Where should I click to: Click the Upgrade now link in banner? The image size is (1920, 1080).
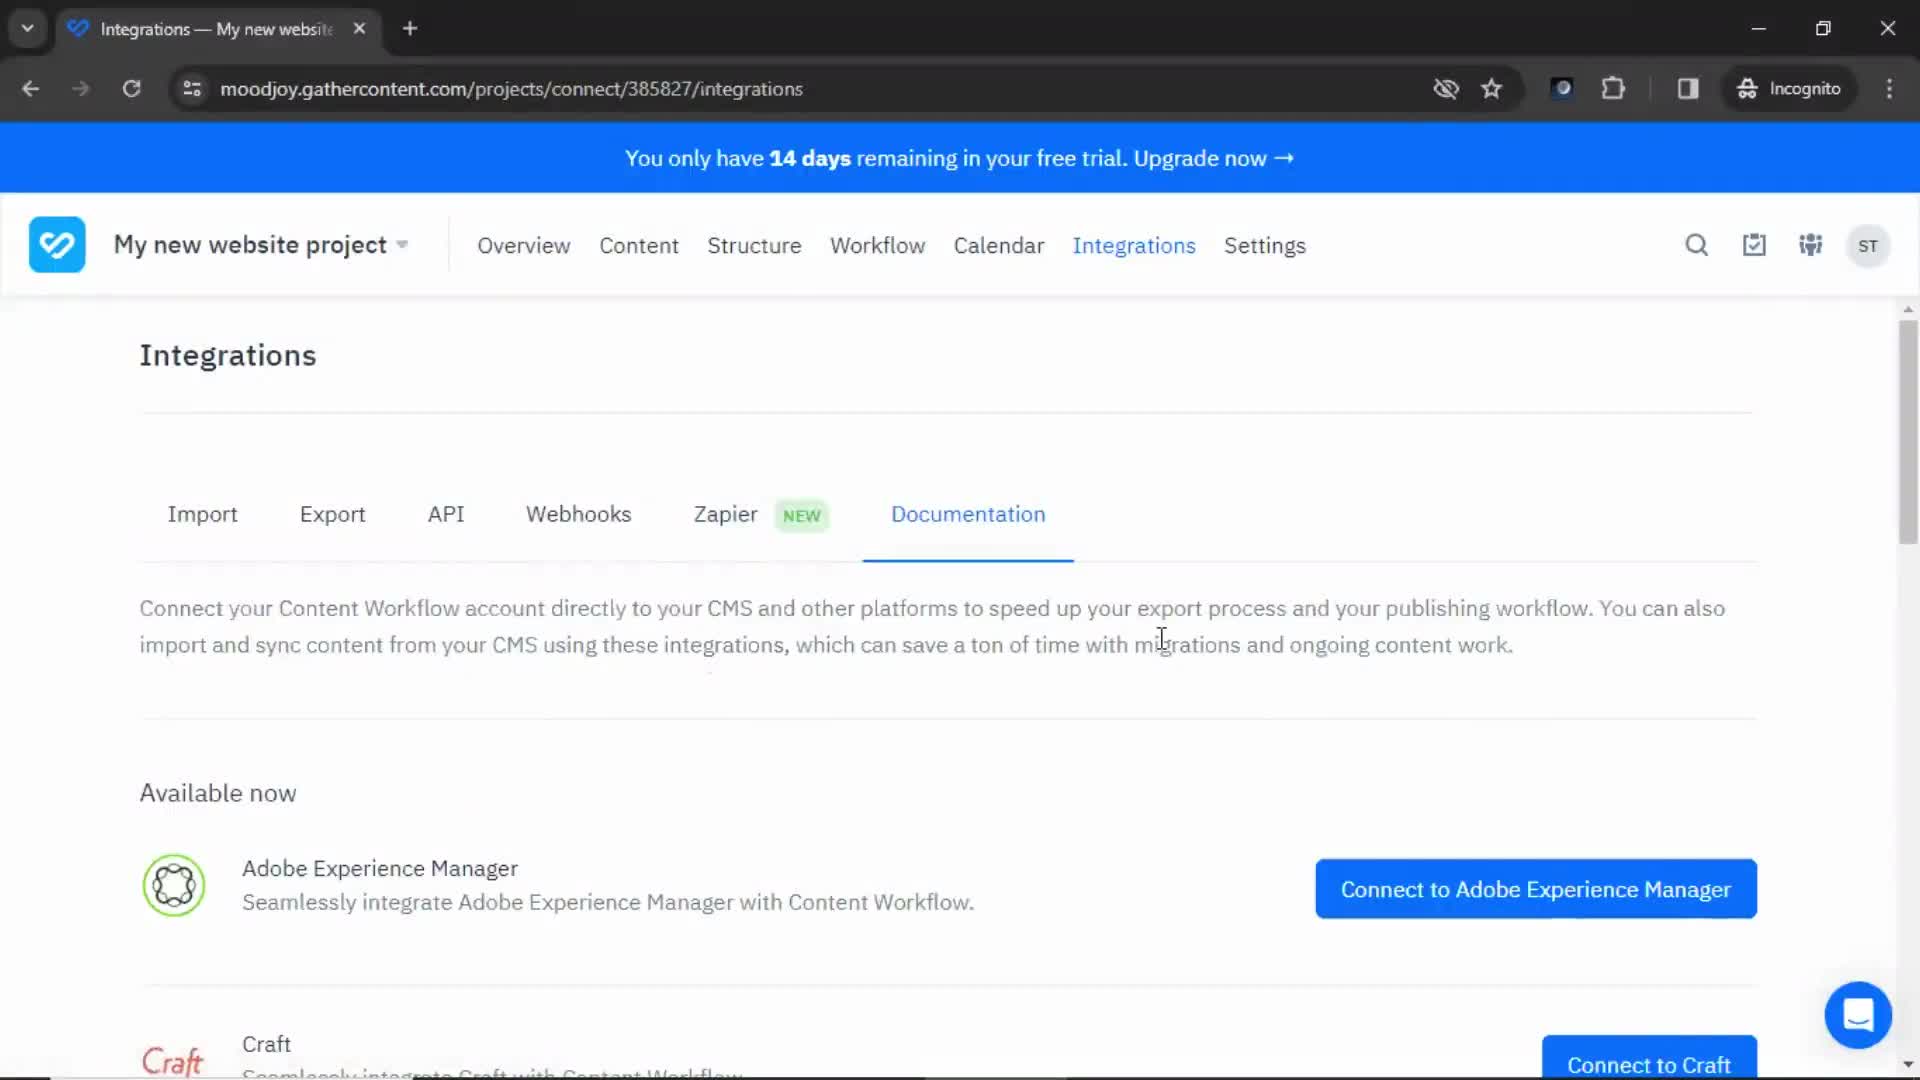click(x=1213, y=158)
